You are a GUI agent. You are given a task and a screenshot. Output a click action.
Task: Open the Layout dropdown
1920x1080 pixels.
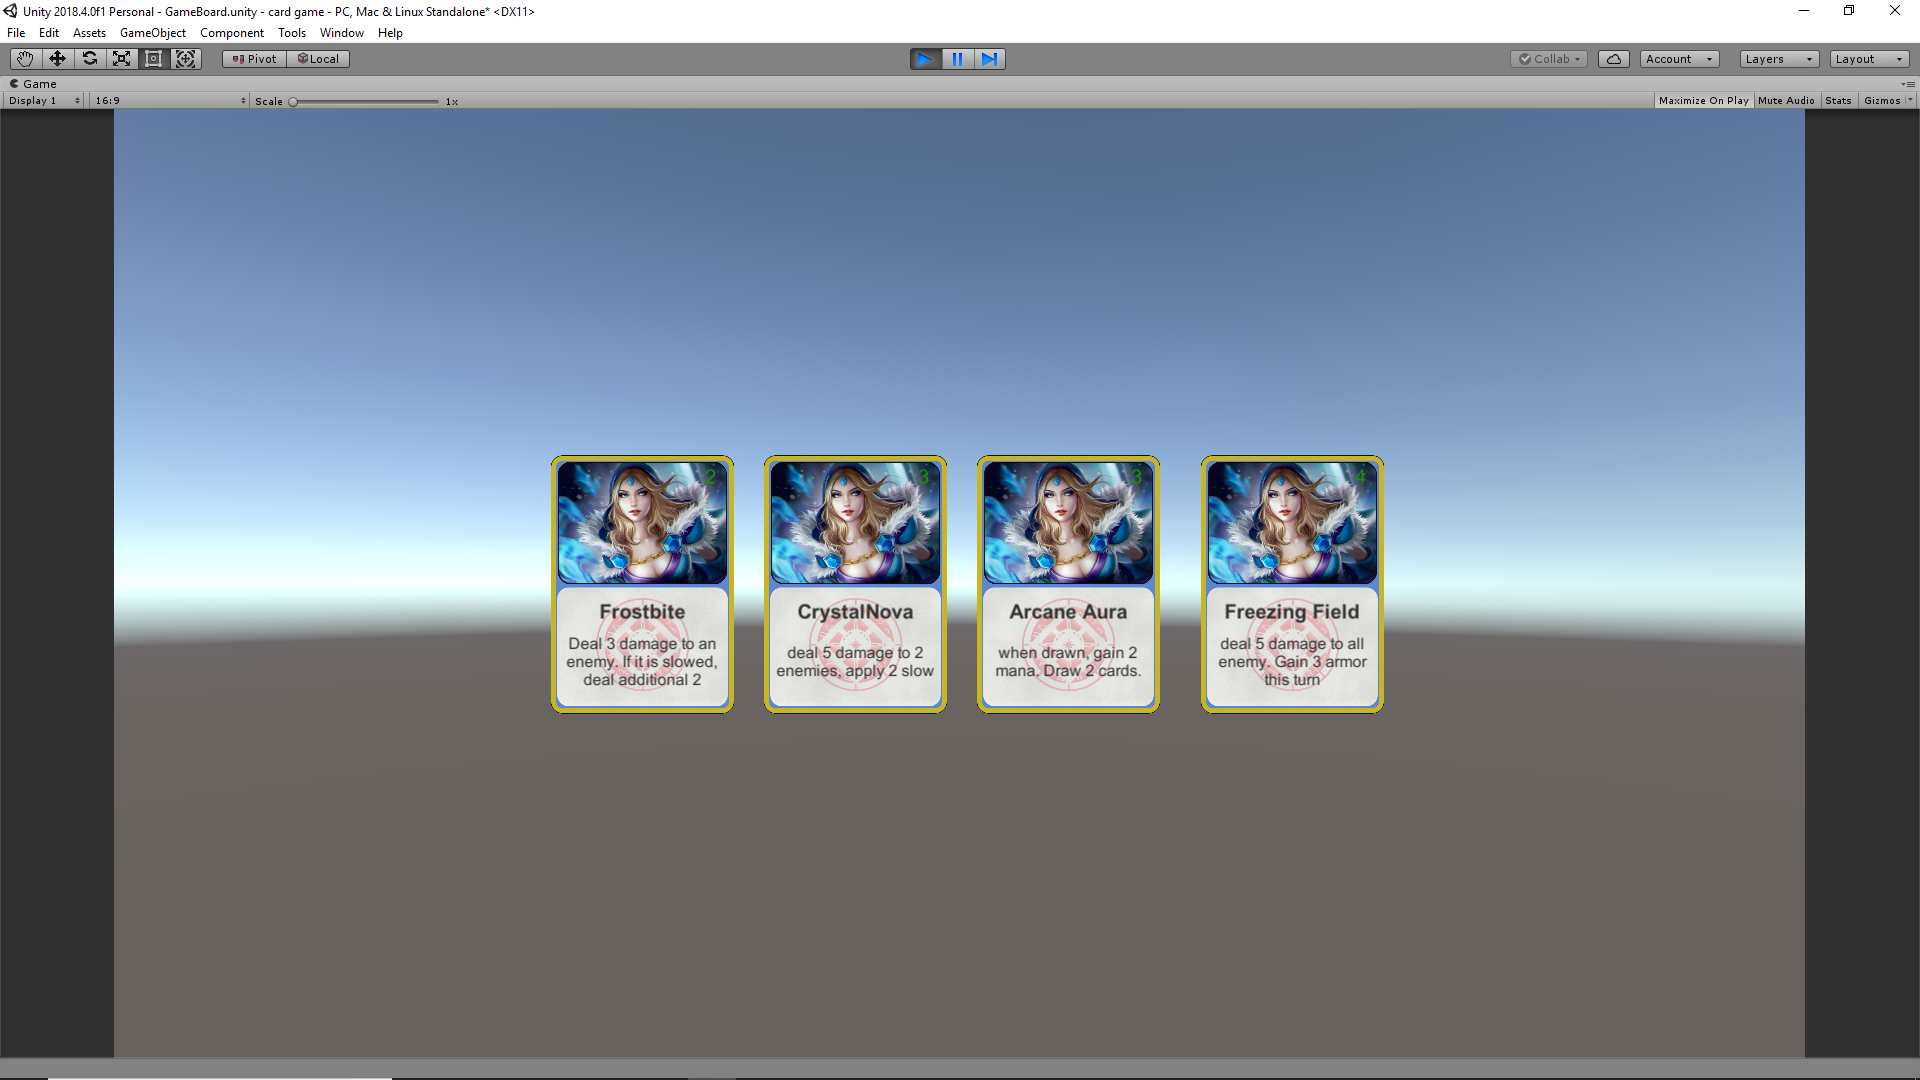(1870, 59)
